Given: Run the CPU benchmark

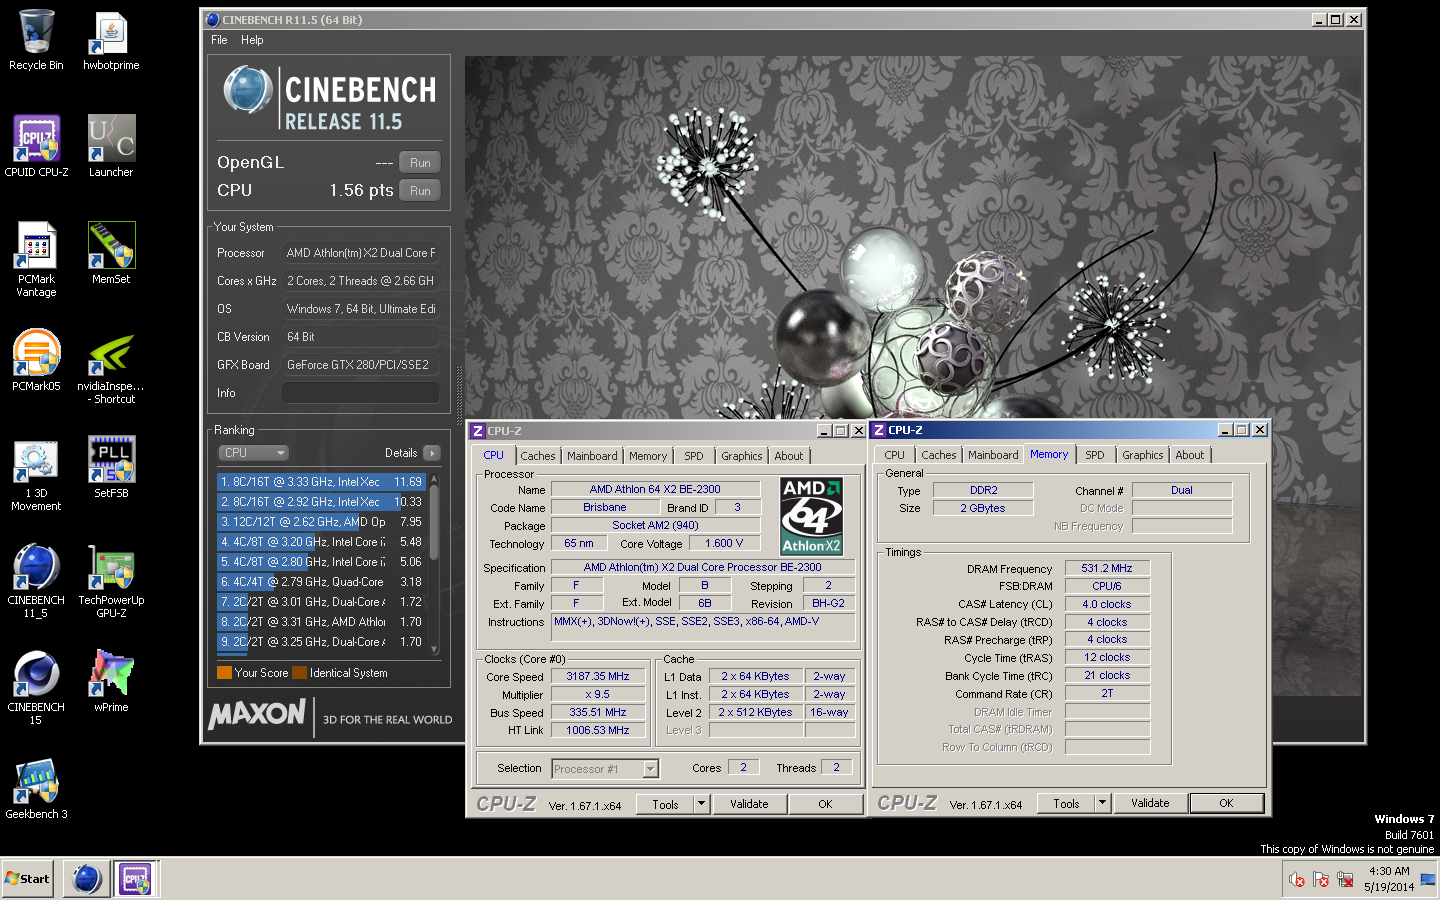Looking at the screenshot, I should point(420,191).
